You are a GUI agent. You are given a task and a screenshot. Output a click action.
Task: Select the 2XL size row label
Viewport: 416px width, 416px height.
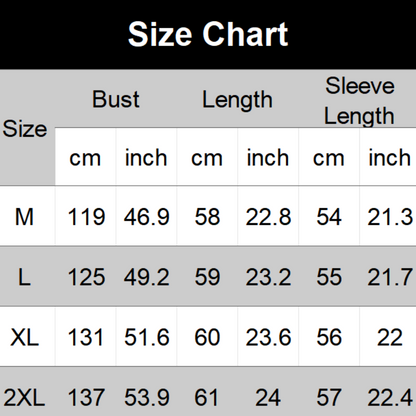tap(24, 397)
